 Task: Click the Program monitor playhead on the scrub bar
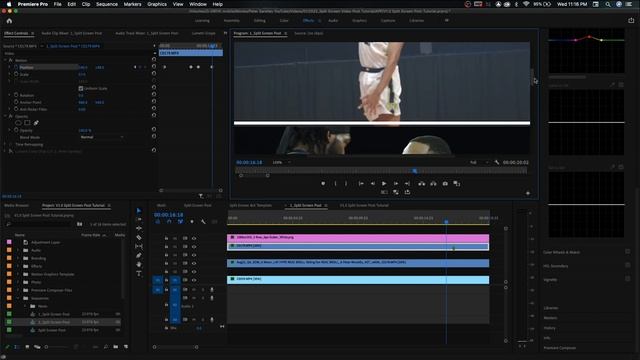415,171
